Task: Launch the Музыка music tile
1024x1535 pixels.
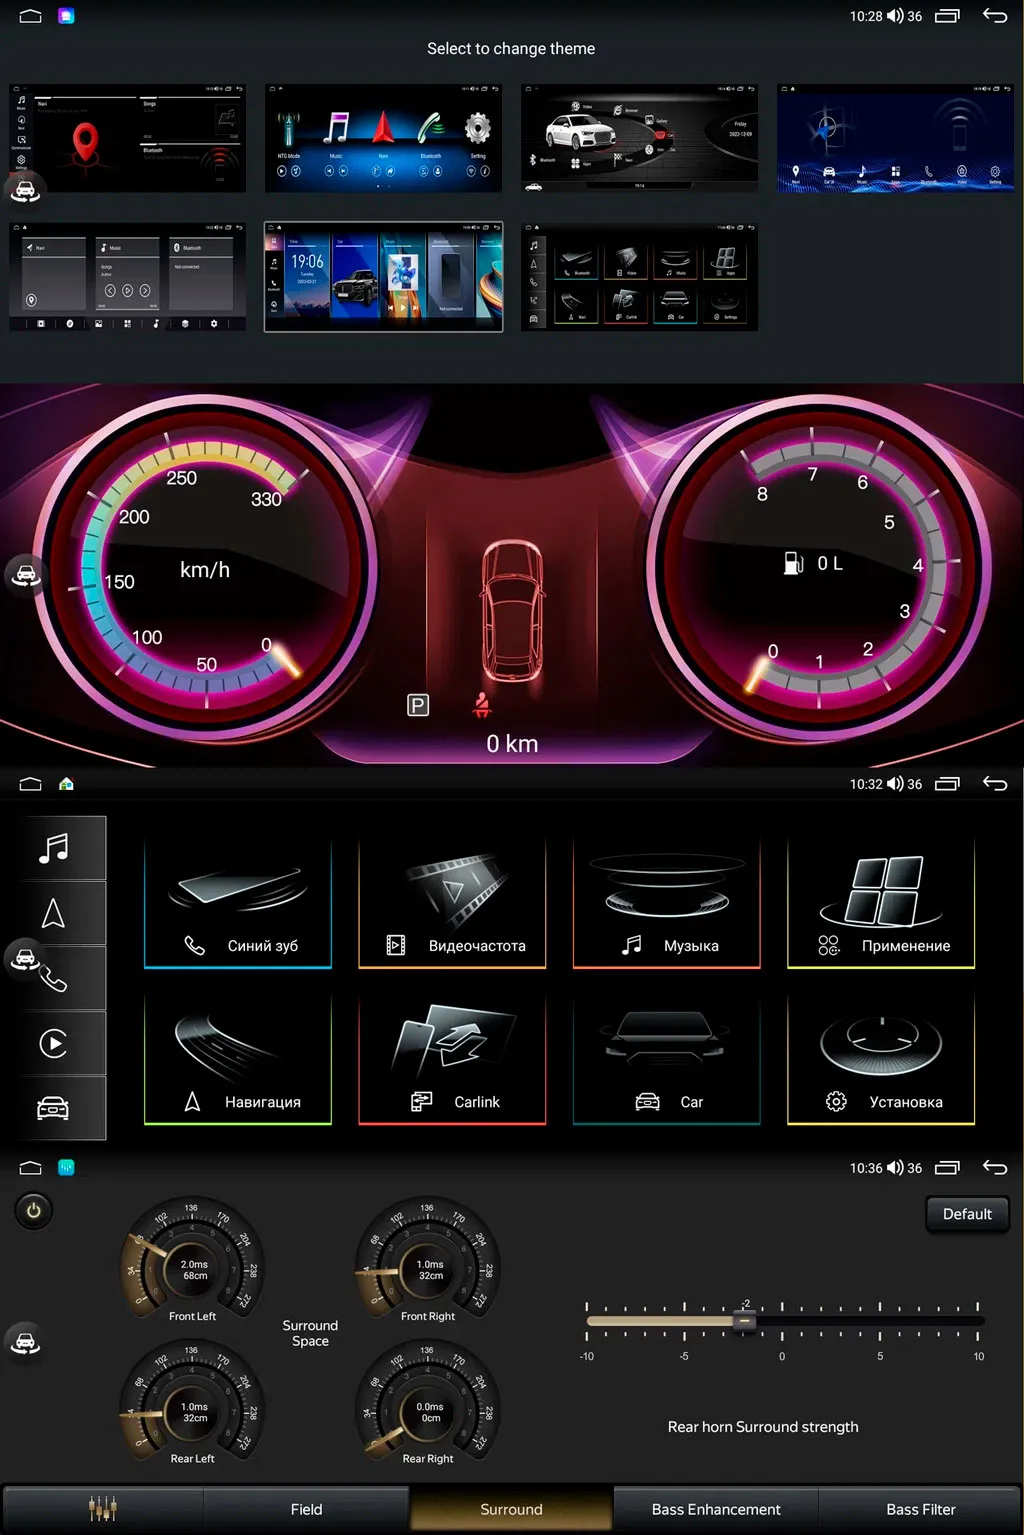Action: (667, 905)
